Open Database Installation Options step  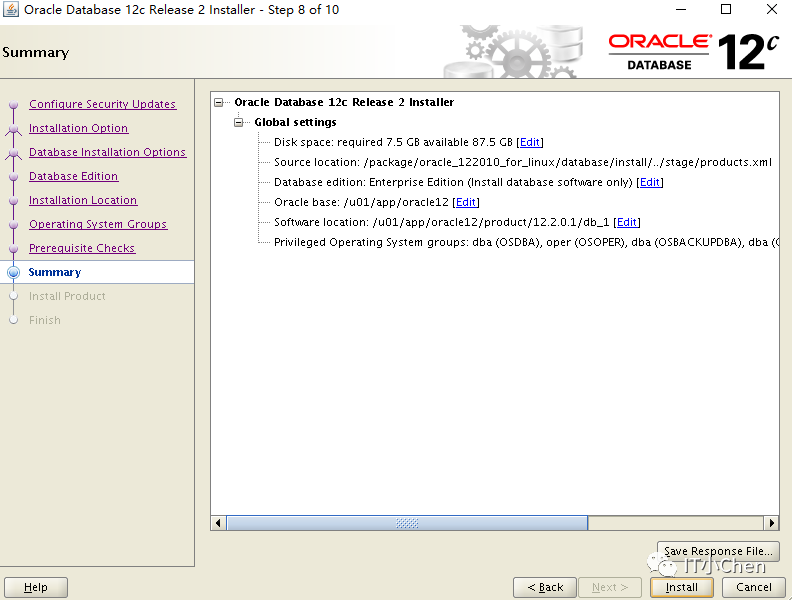coord(108,152)
